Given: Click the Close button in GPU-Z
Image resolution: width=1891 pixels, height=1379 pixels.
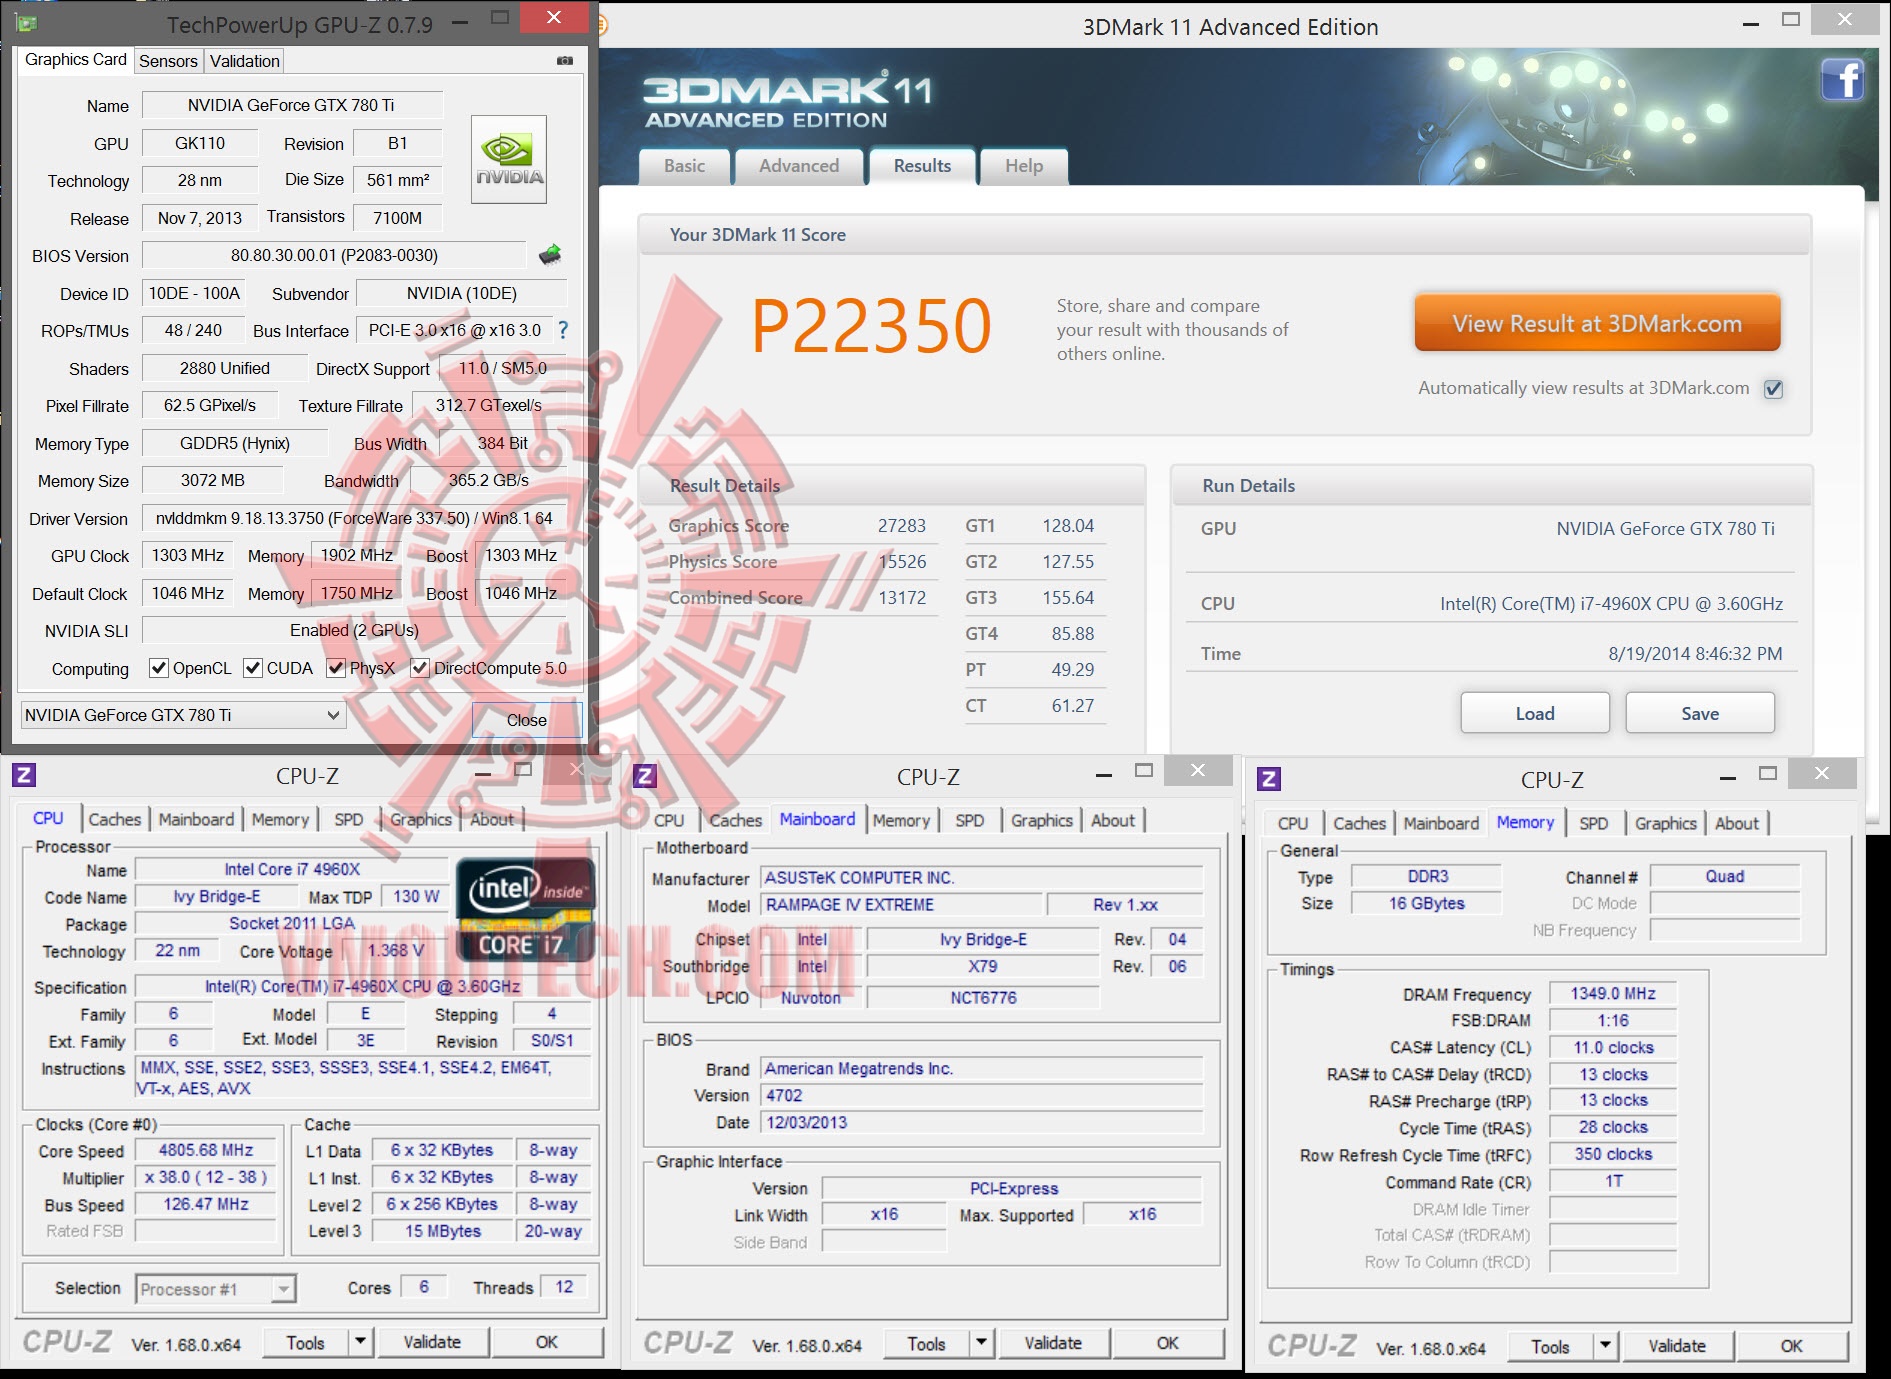Looking at the screenshot, I should 526,720.
